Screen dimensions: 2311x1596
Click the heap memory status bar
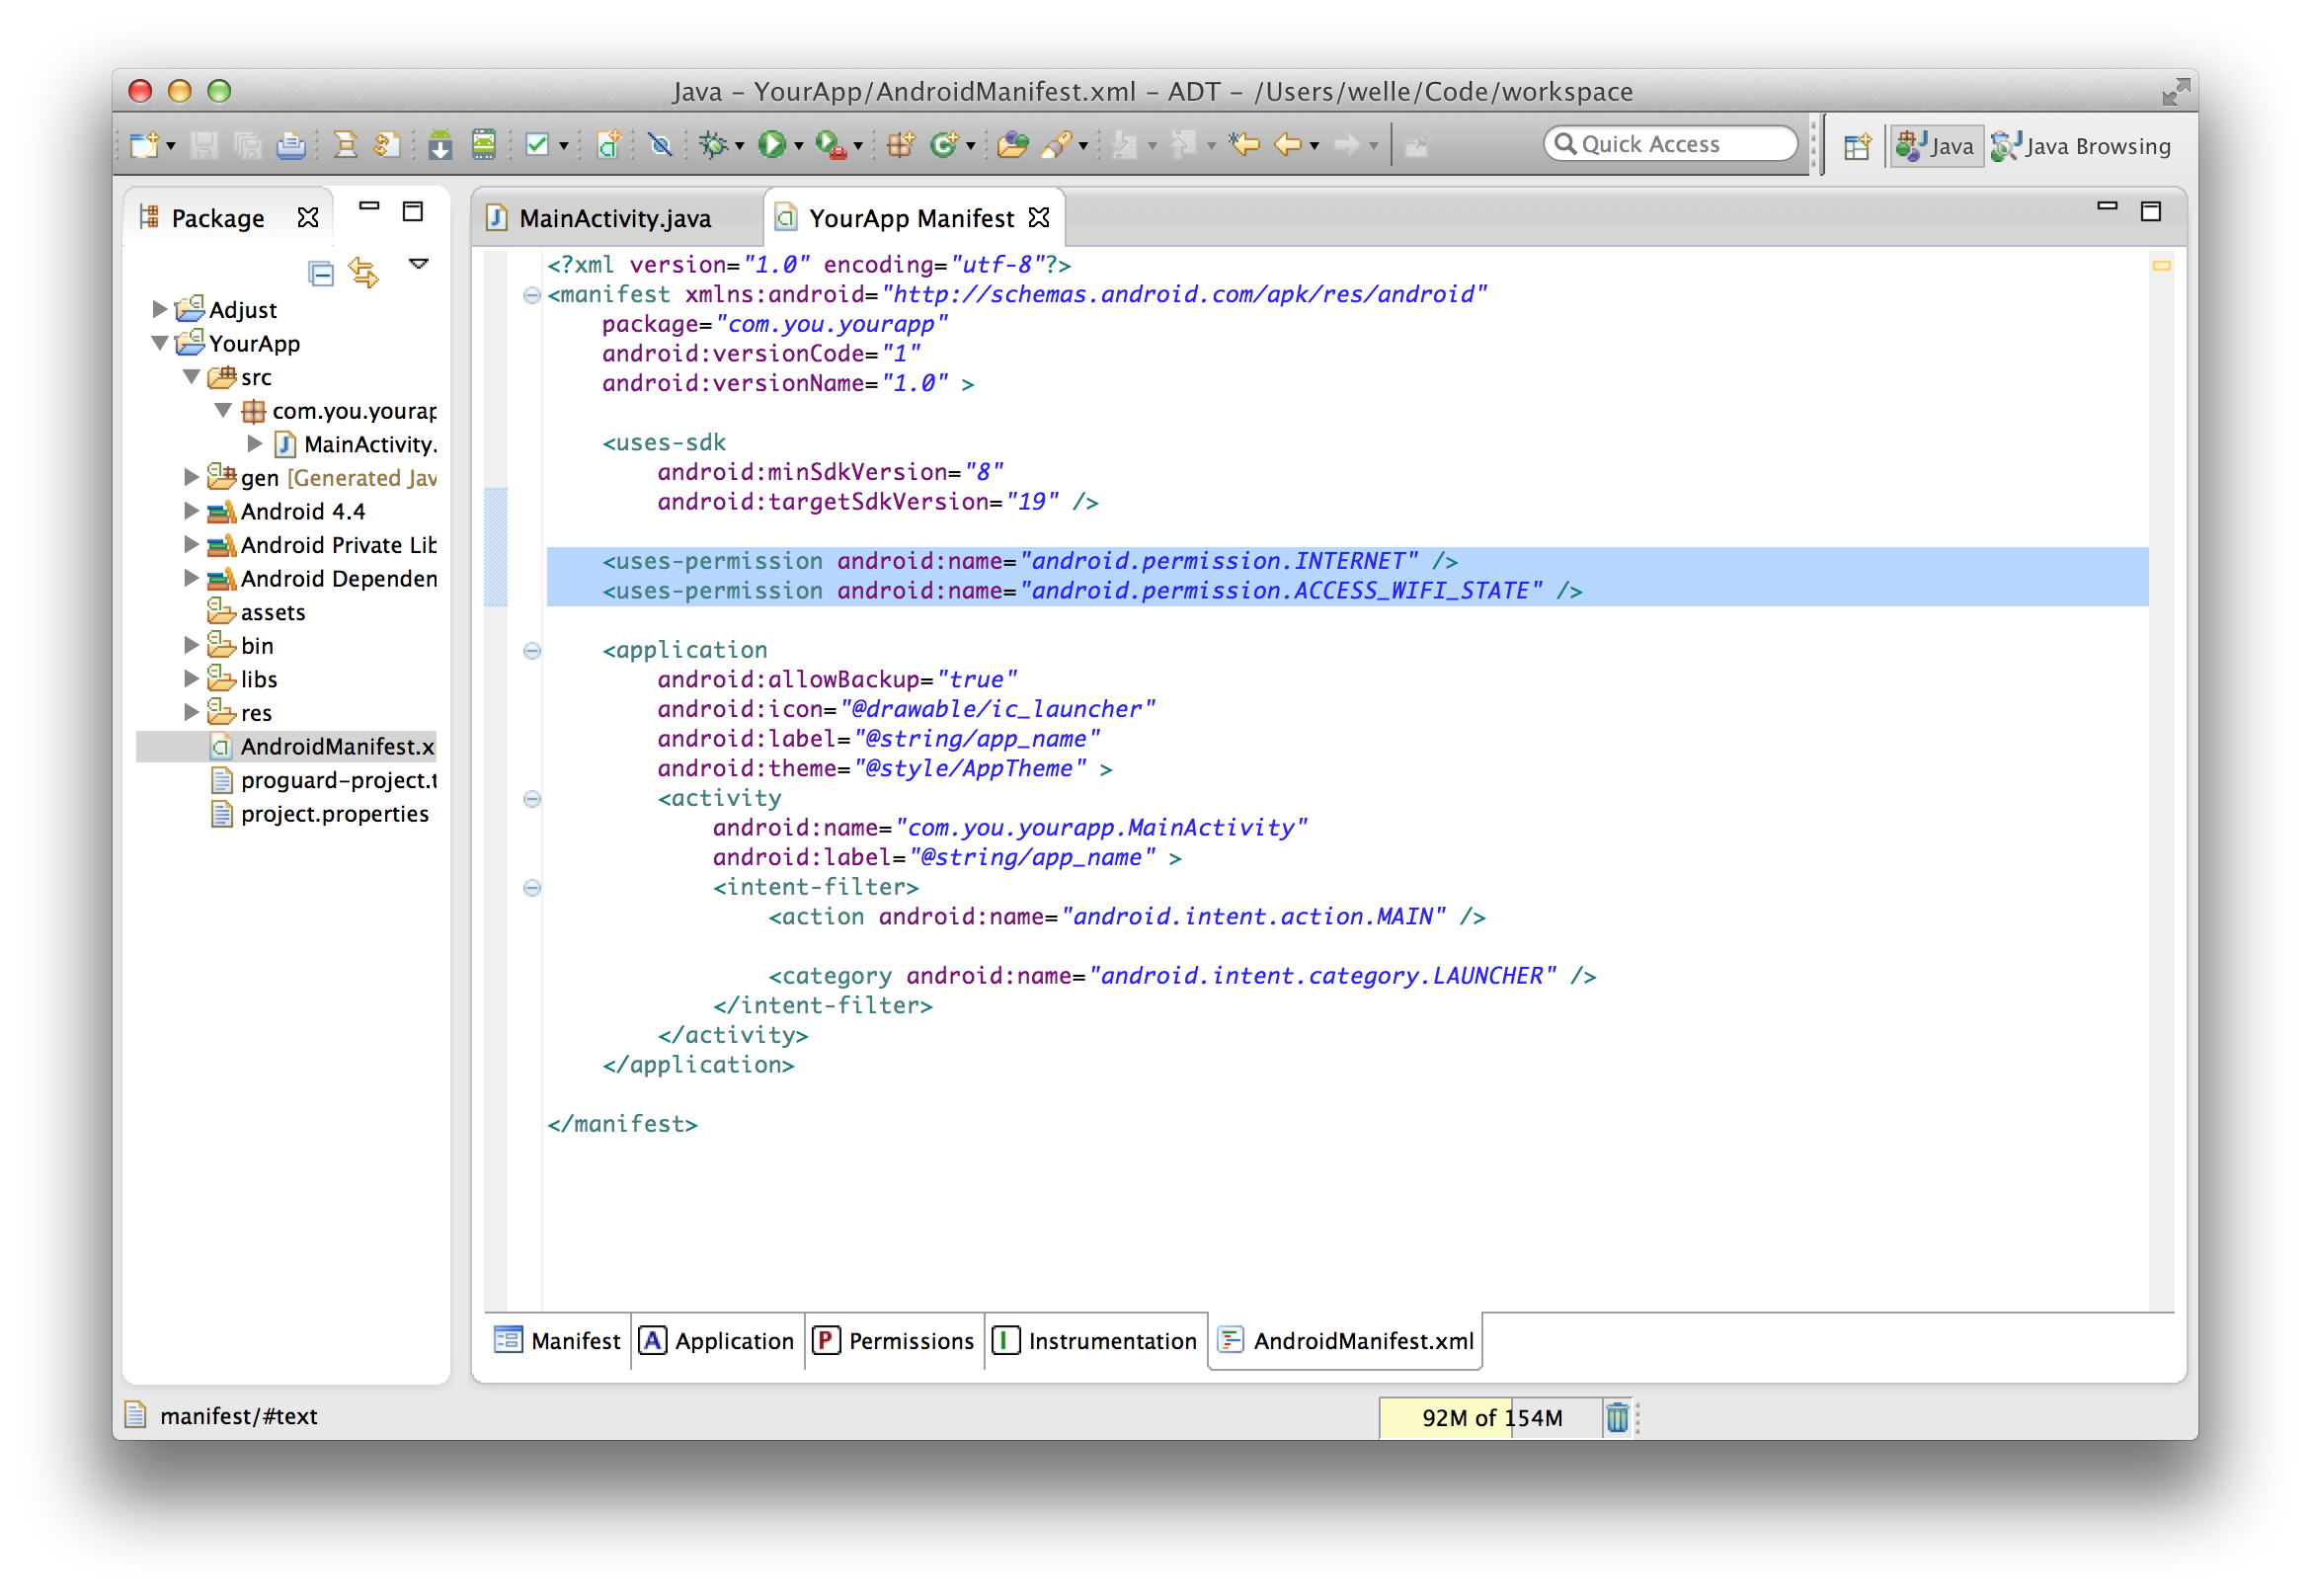click(1490, 1417)
